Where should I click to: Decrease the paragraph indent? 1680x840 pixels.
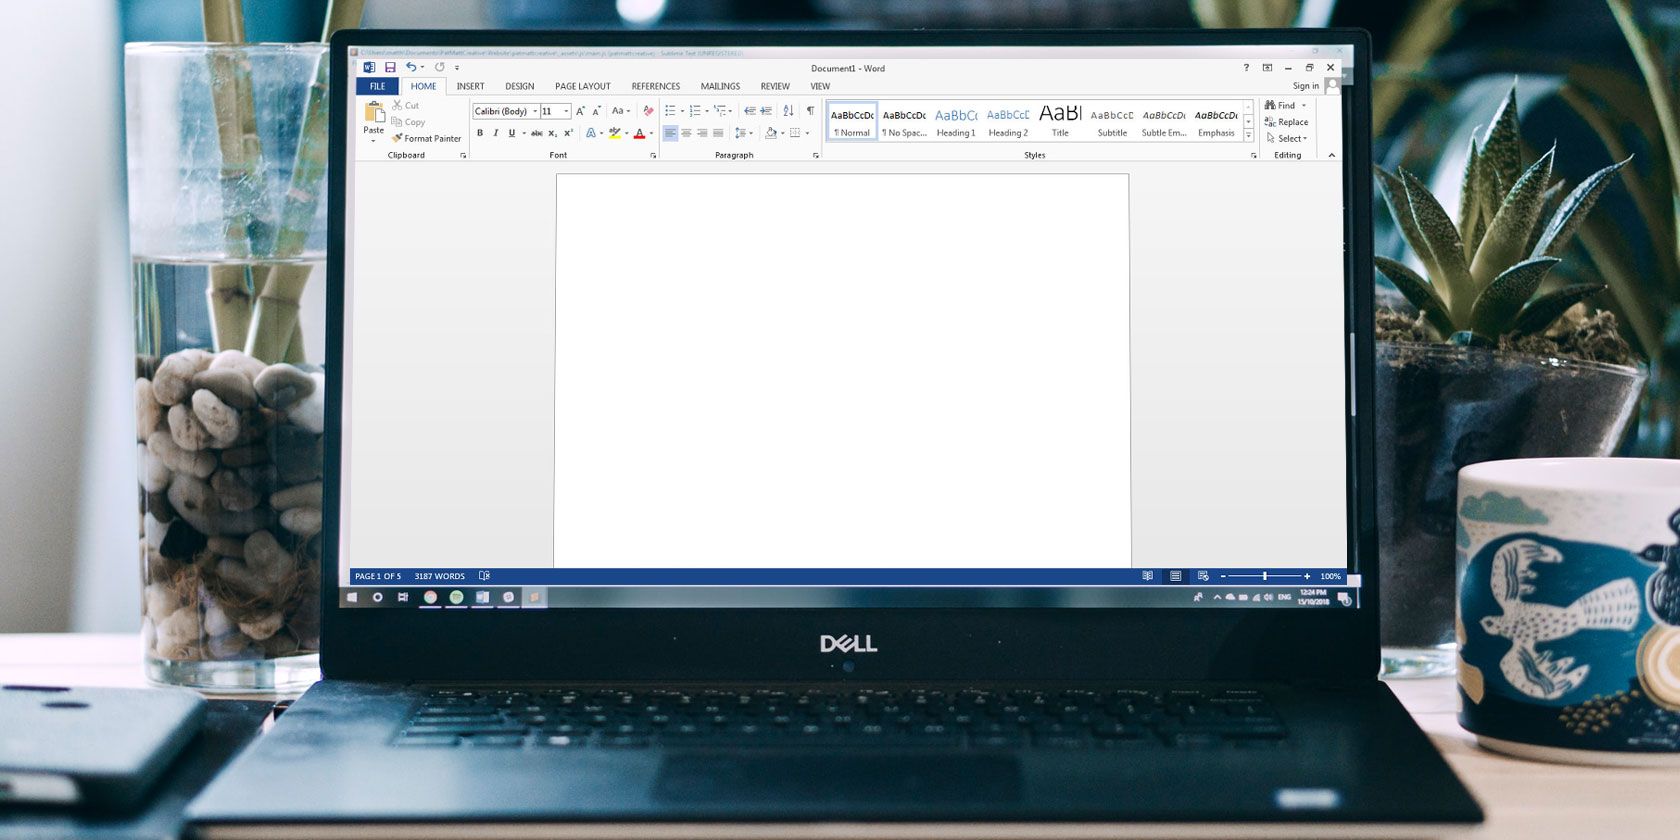click(x=749, y=111)
